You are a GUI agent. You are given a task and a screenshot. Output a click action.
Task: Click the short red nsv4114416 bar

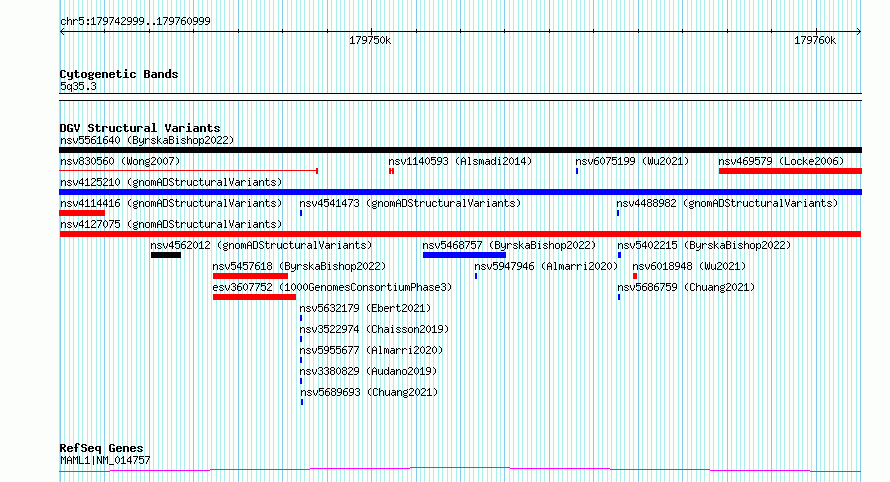coord(82,213)
